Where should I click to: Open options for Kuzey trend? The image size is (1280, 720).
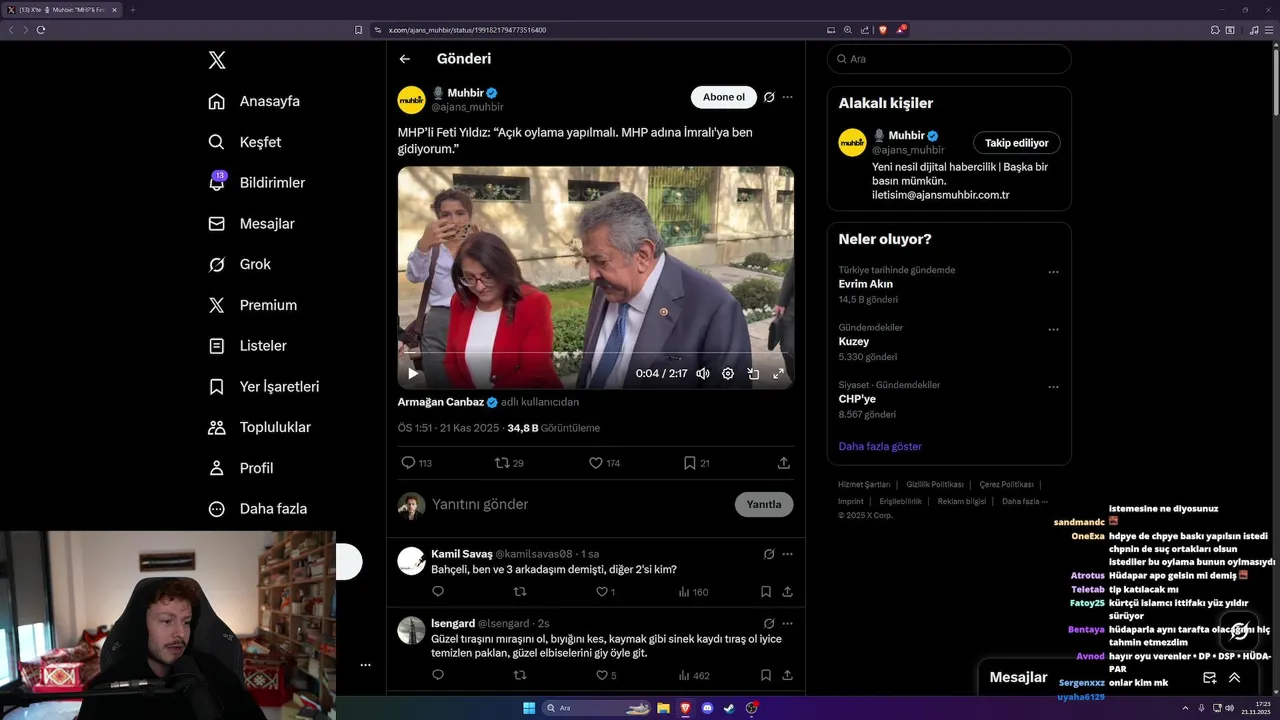tap(1053, 329)
